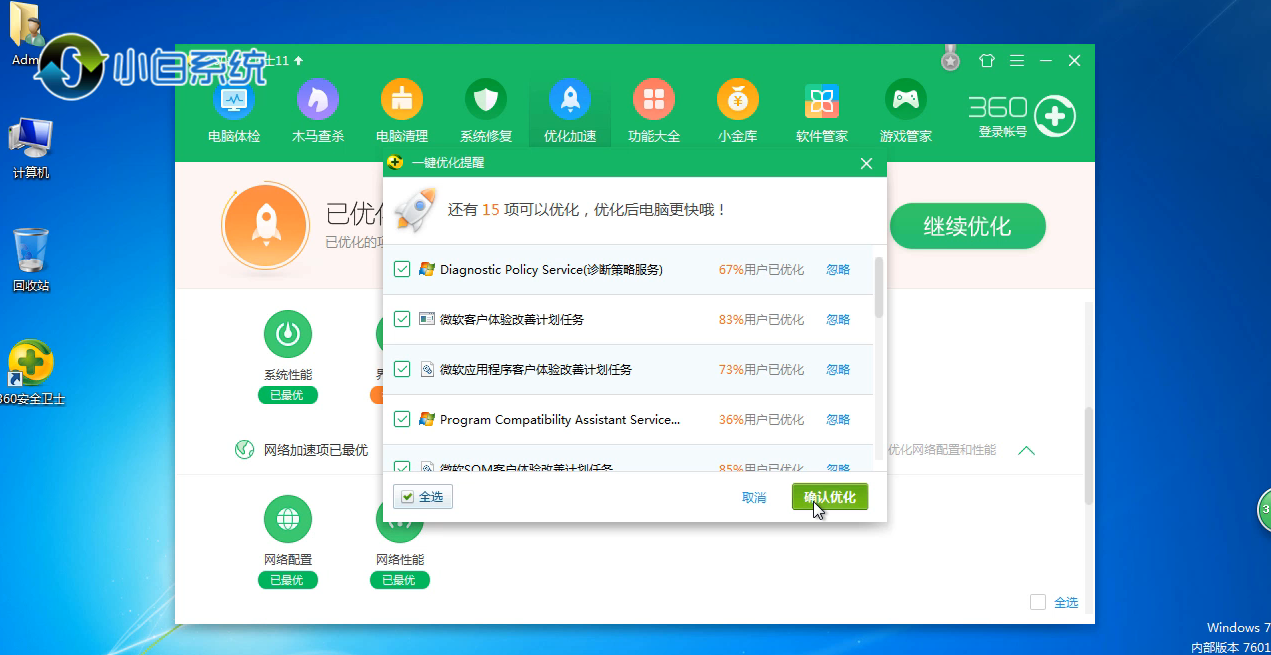Viewport: 1271px width, 655px height.
Task: Collapse the 网络加速 section chevron
Action: point(1026,450)
